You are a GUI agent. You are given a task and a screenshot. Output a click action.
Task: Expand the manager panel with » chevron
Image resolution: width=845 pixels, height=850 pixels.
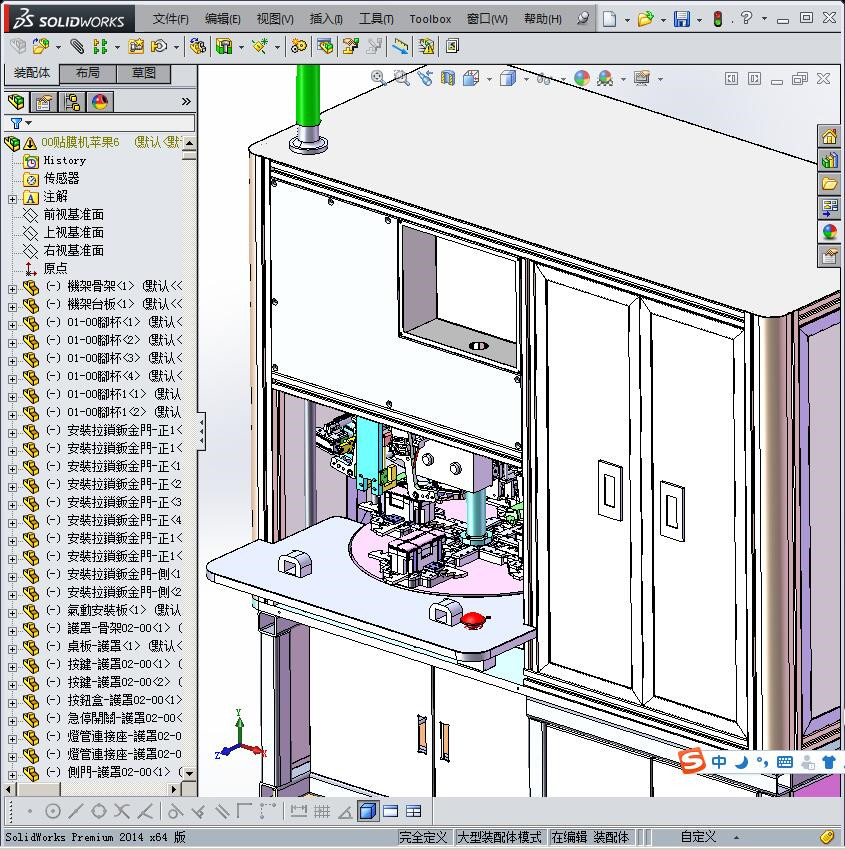coord(186,102)
